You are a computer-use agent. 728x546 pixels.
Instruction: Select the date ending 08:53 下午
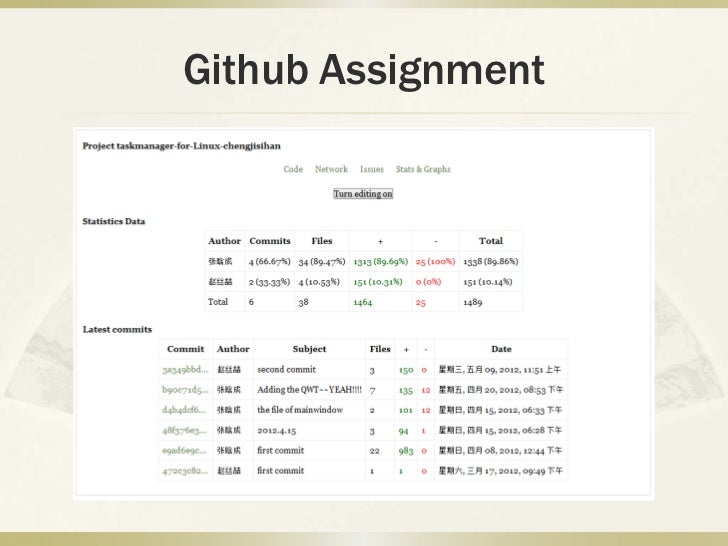tap(501, 390)
